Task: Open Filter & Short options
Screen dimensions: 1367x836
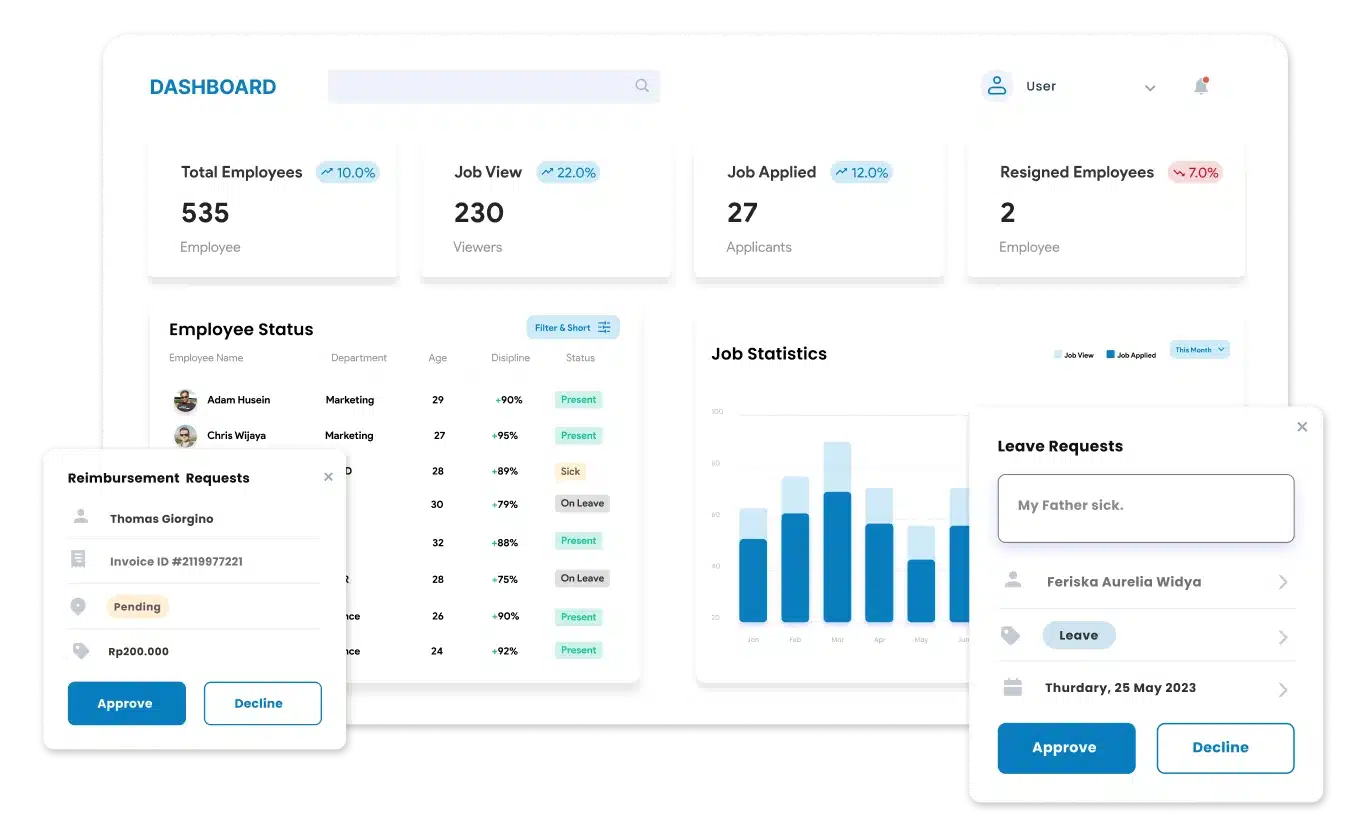Action: [573, 328]
